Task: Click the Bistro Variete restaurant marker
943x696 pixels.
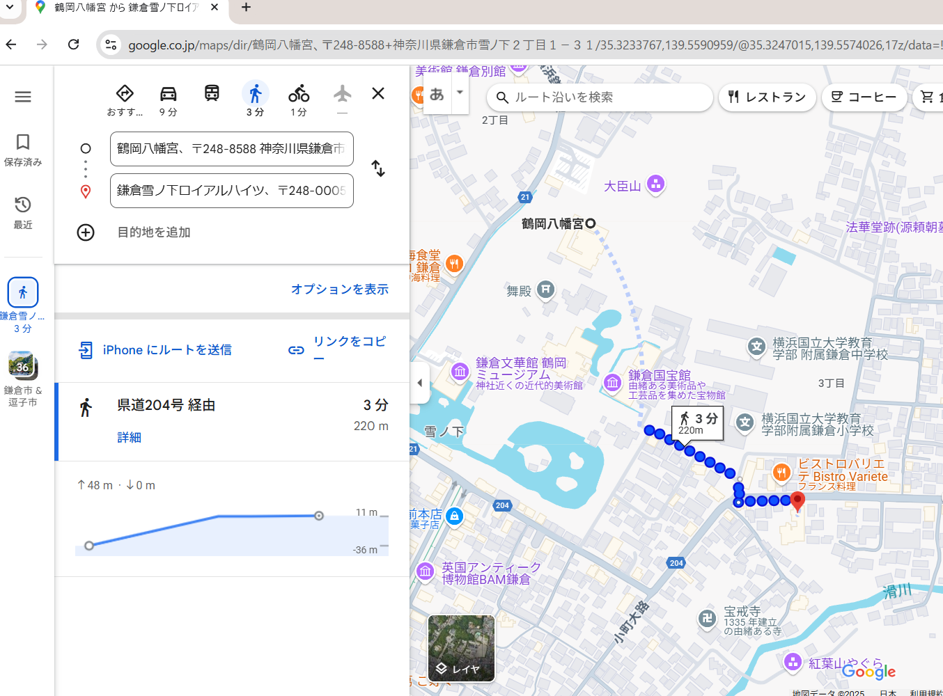Action: click(x=781, y=473)
